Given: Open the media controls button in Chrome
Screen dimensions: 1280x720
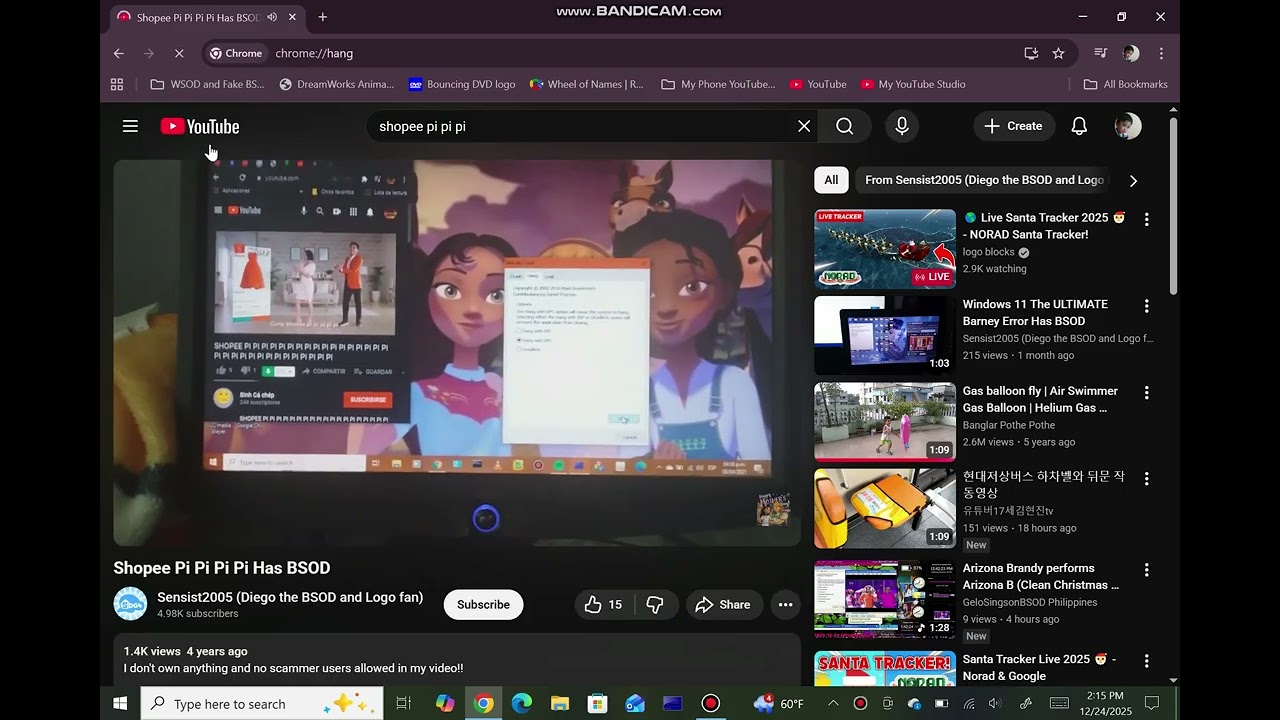Looking at the screenshot, I should tap(1101, 53).
